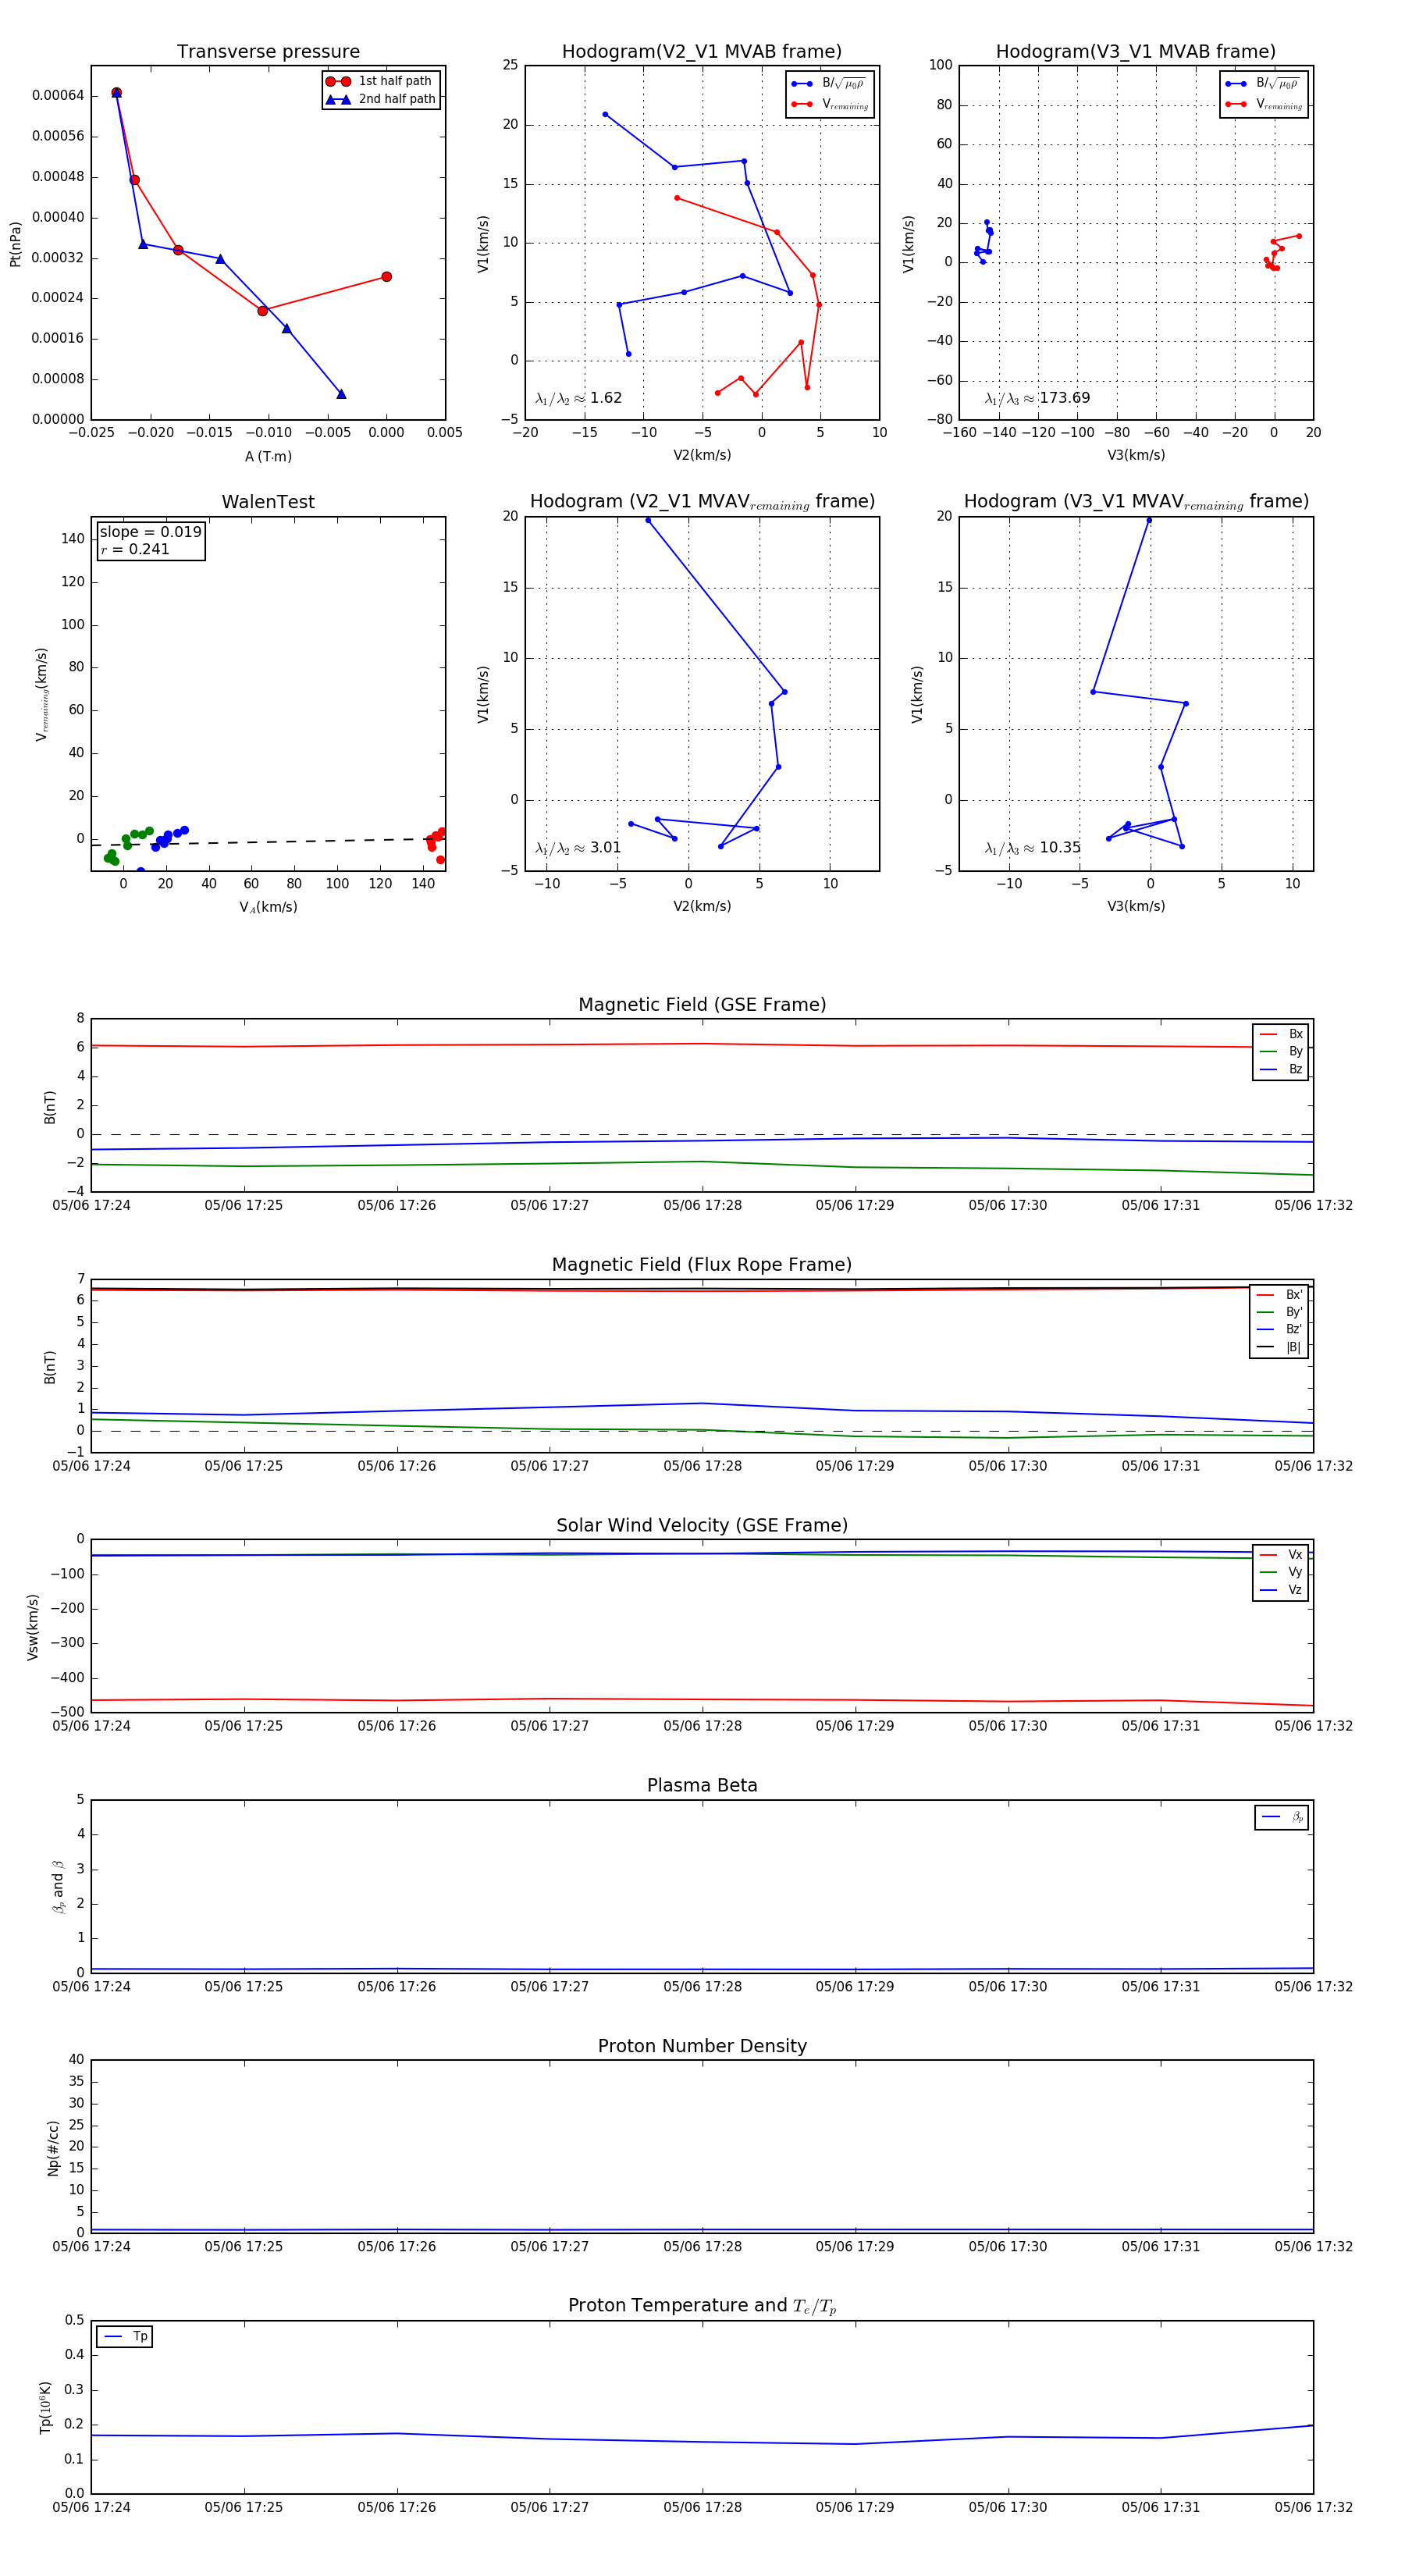Click the 'Tp' legend in temperature plot
This screenshot has width=1405, height=2576.
(x=125, y=2337)
